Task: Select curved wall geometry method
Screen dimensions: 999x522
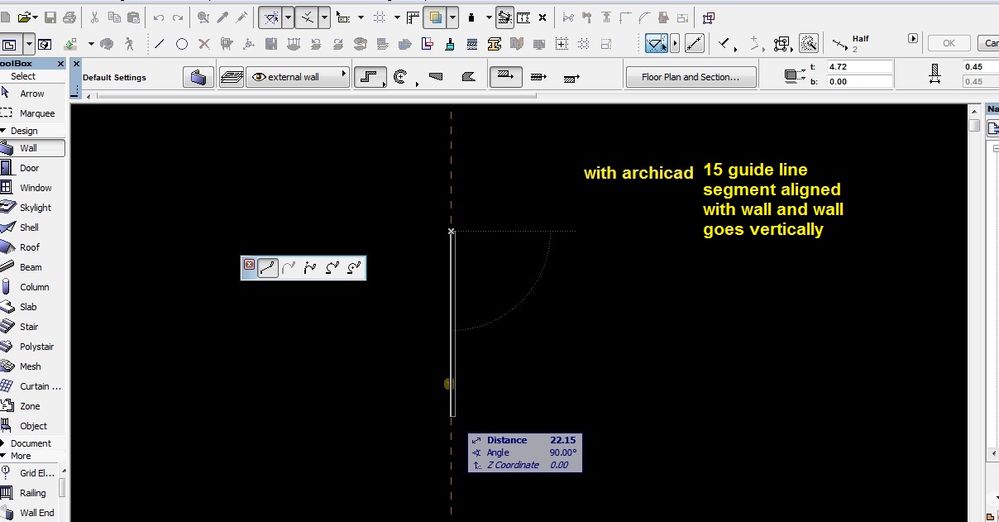Action: pos(401,77)
